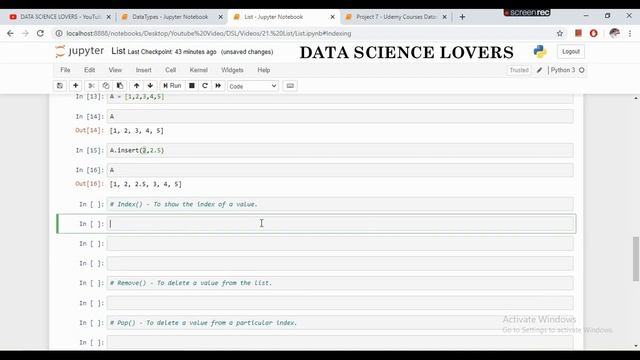The image size is (640, 360).
Task: Open a new browser tab
Action: coord(462,17)
